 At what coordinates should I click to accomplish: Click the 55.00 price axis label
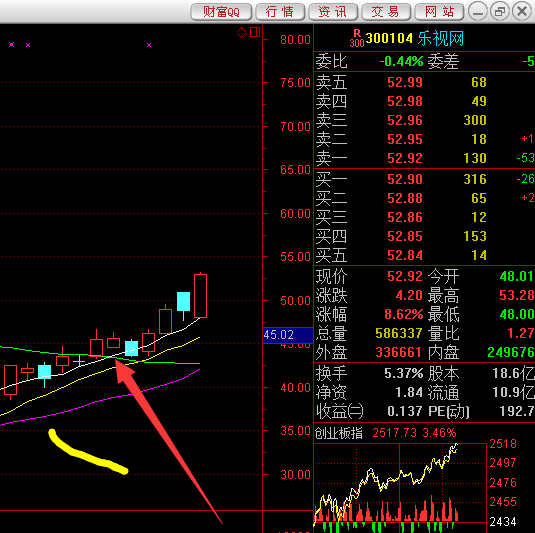click(x=295, y=257)
